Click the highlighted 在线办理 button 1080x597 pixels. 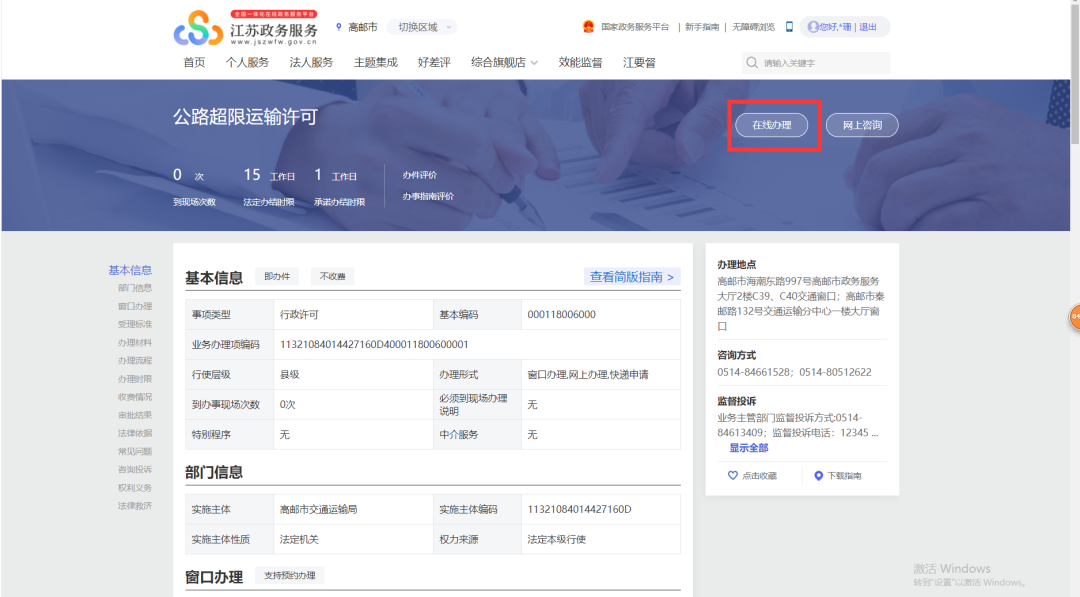point(773,124)
